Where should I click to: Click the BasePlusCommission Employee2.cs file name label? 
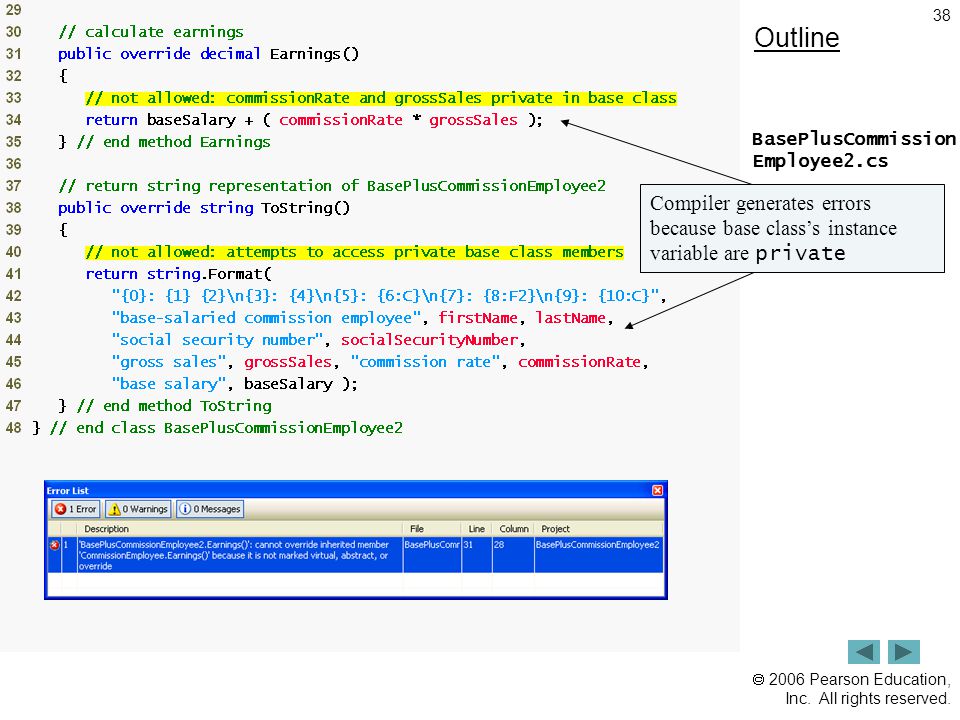(853, 150)
